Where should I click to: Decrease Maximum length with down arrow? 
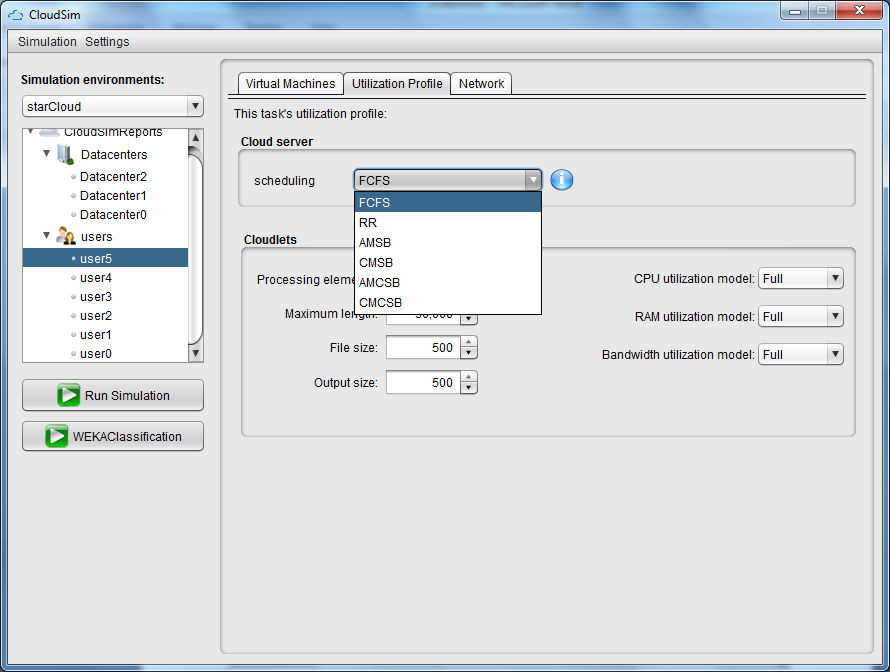(x=468, y=319)
